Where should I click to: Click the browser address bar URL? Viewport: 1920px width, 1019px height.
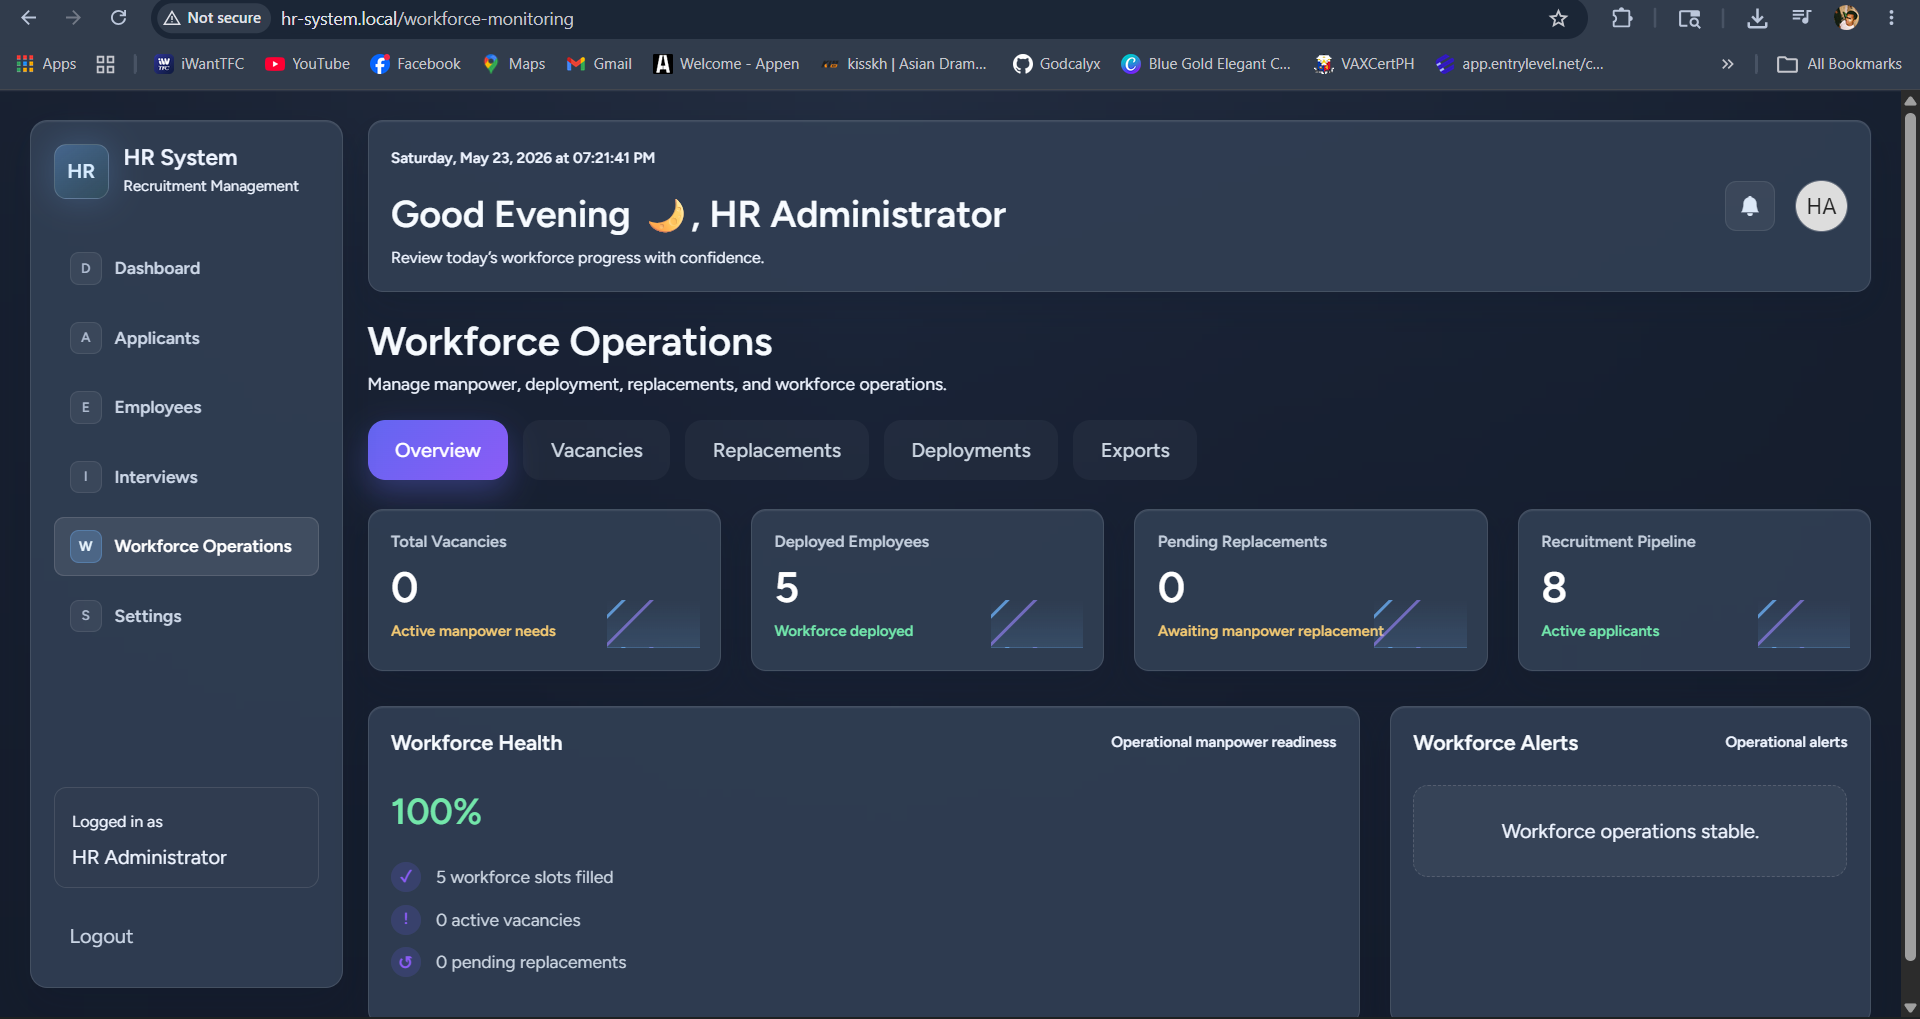point(427,18)
